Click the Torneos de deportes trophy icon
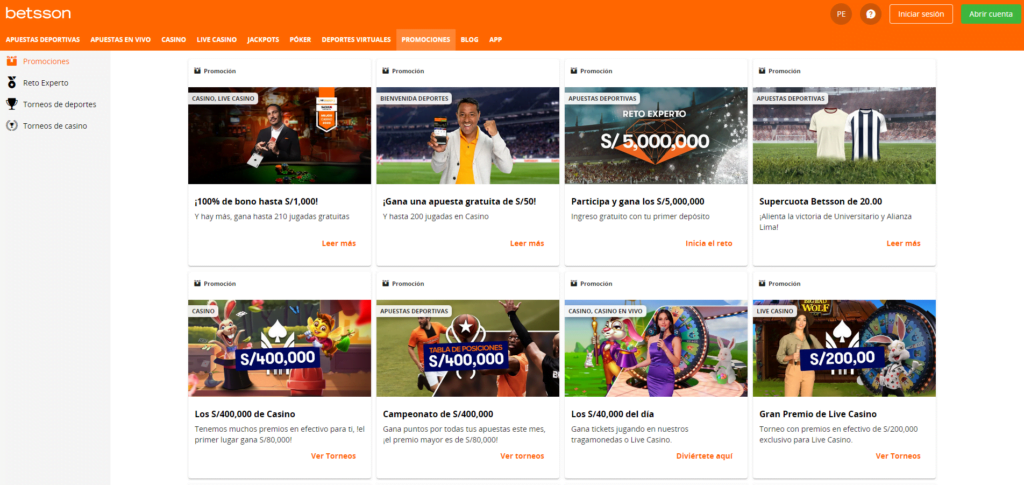Screen dimensions: 1024x485 coord(12,104)
